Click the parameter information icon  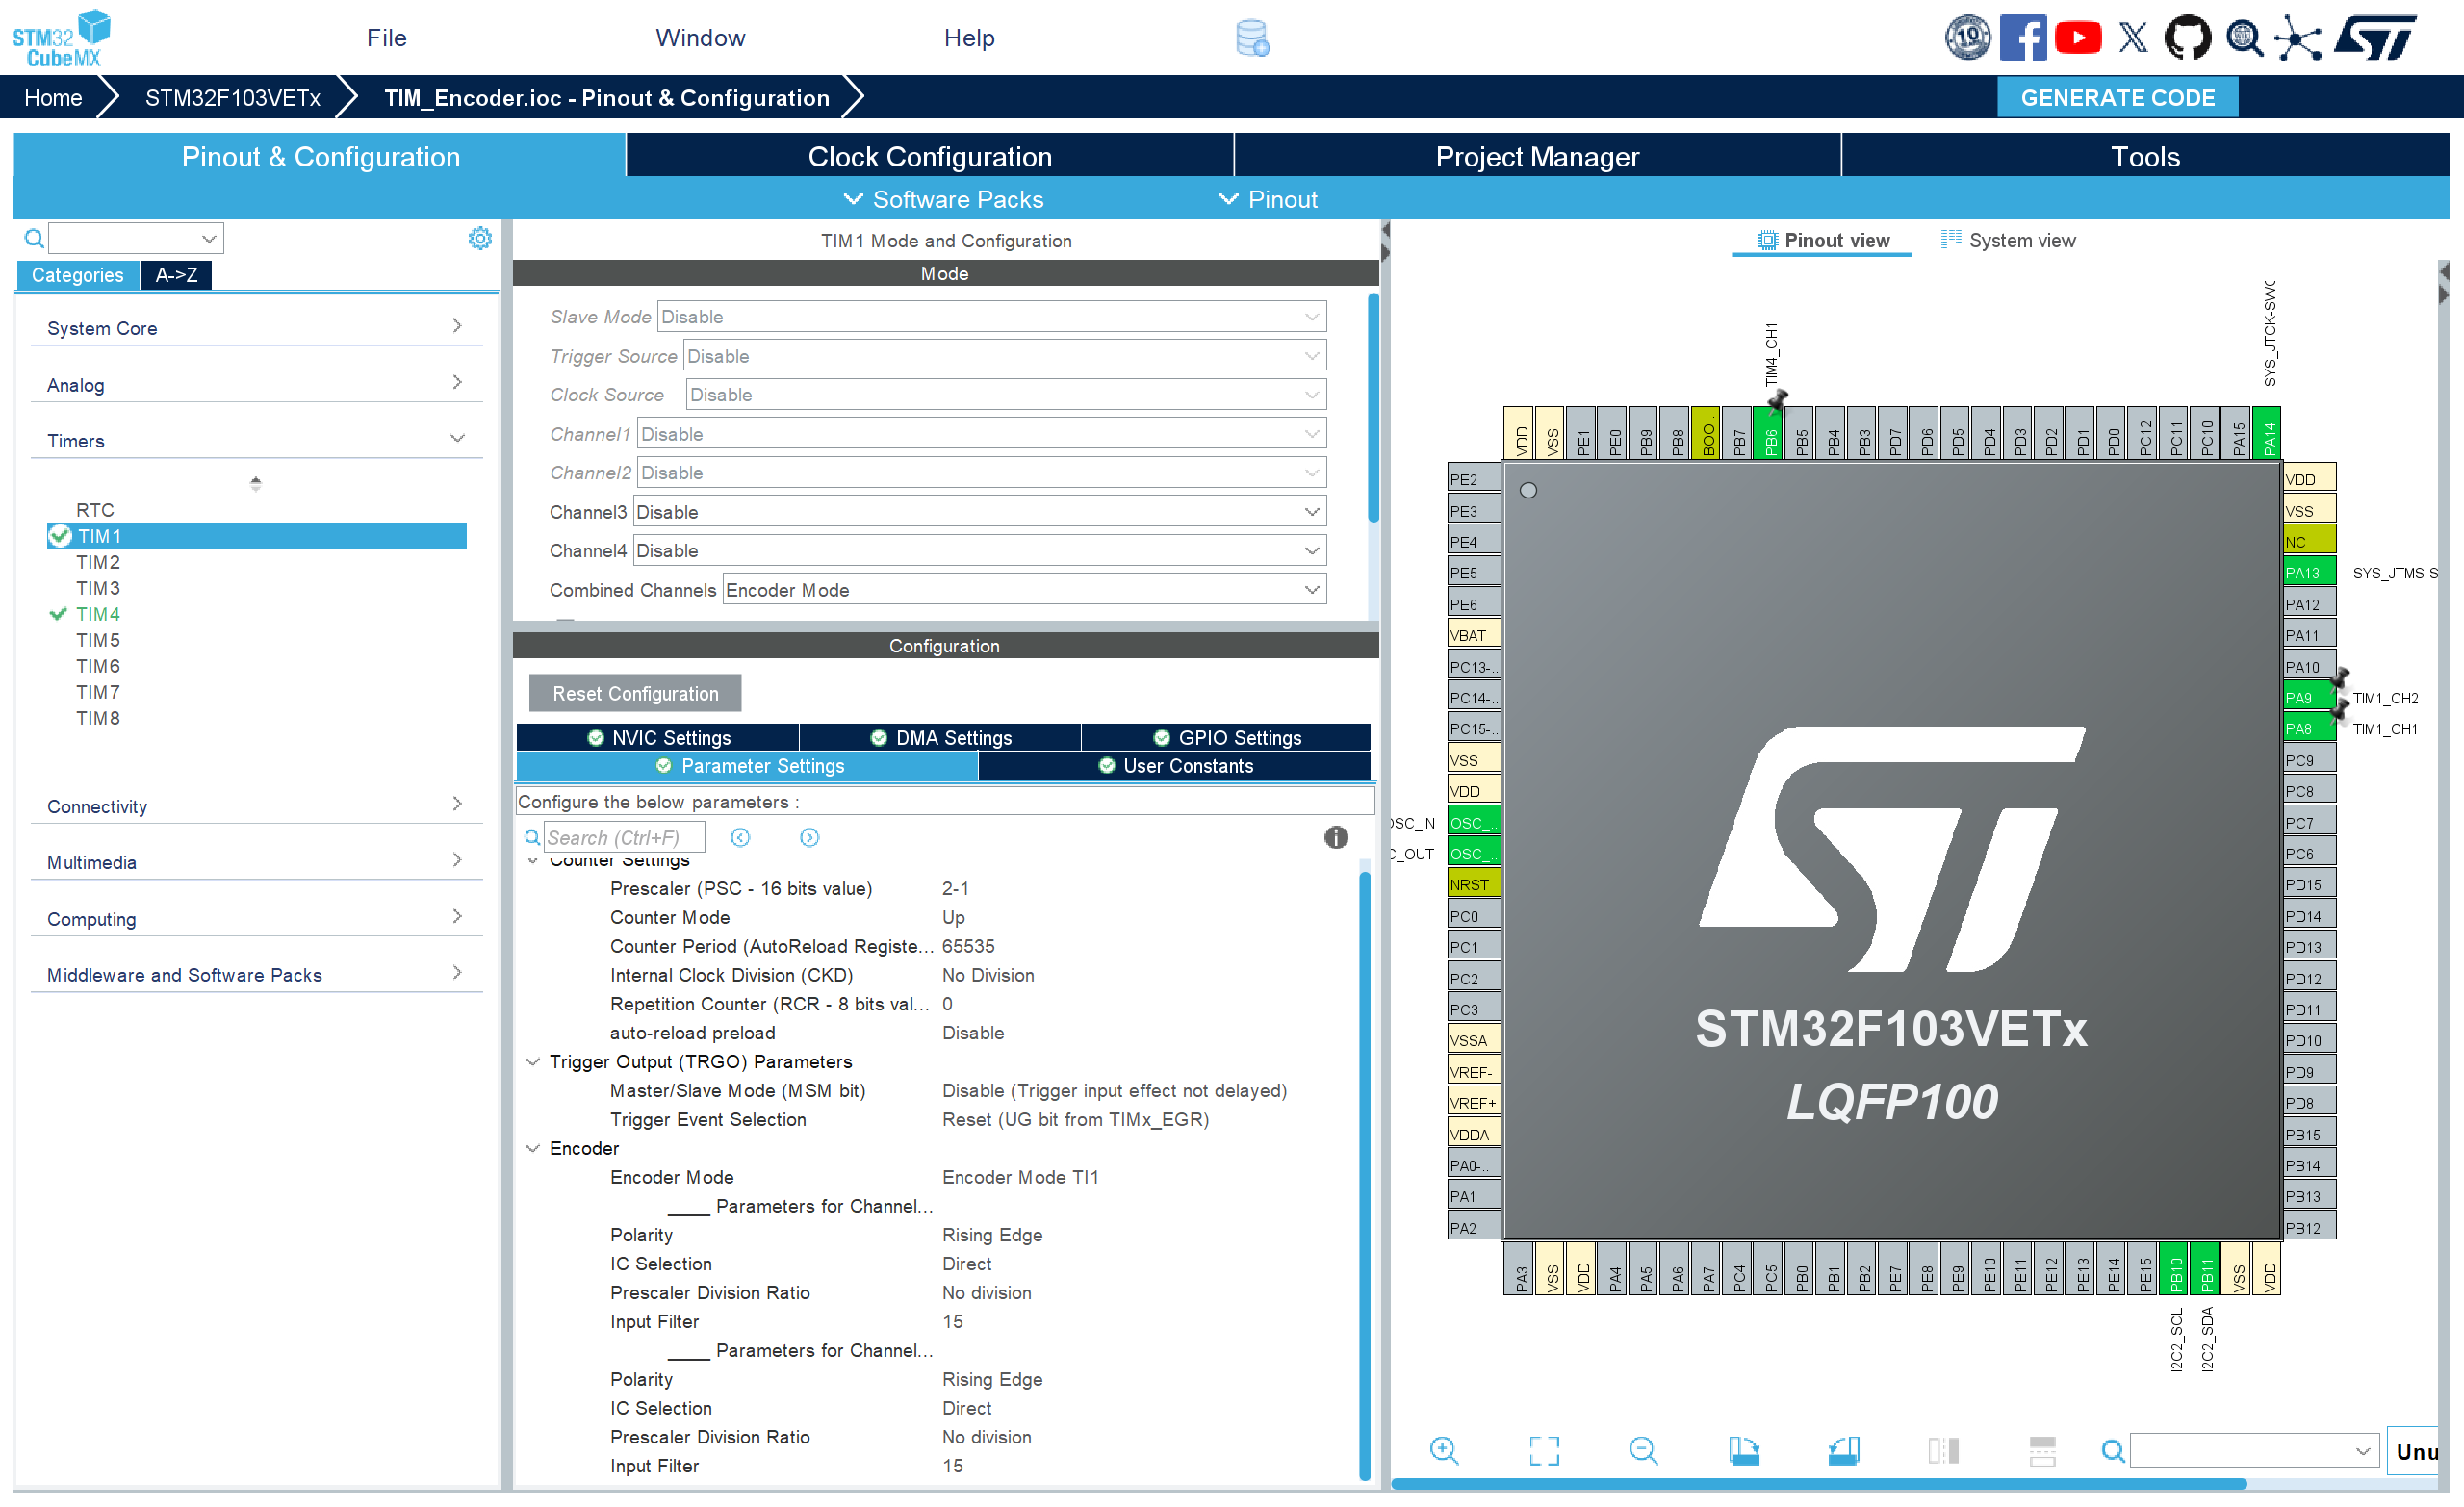1335,837
